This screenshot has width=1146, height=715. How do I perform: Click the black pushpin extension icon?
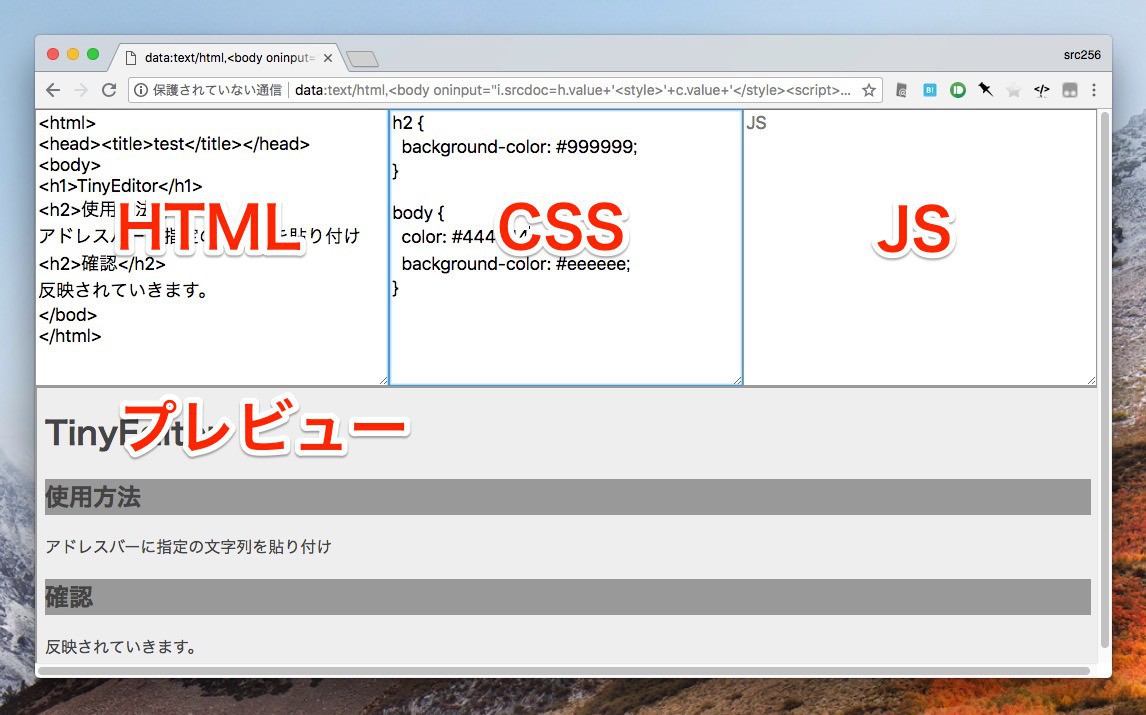click(986, 89)
